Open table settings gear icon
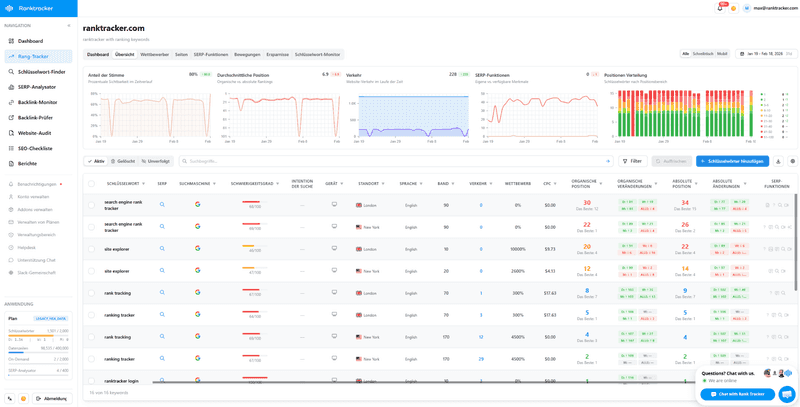This screenshot has height=407, width=800. tap(792, 161)
